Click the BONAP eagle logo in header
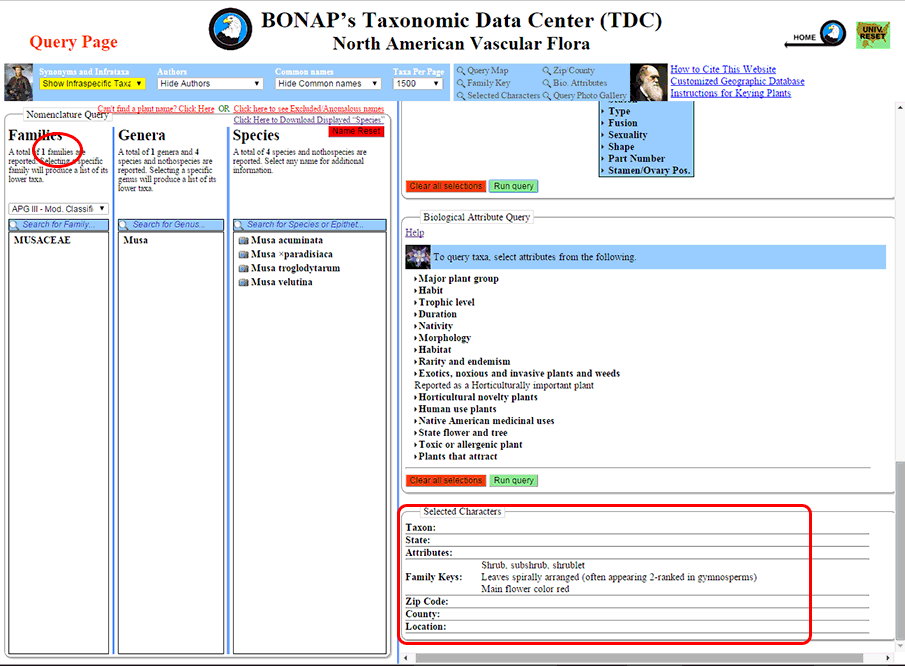 230,29
